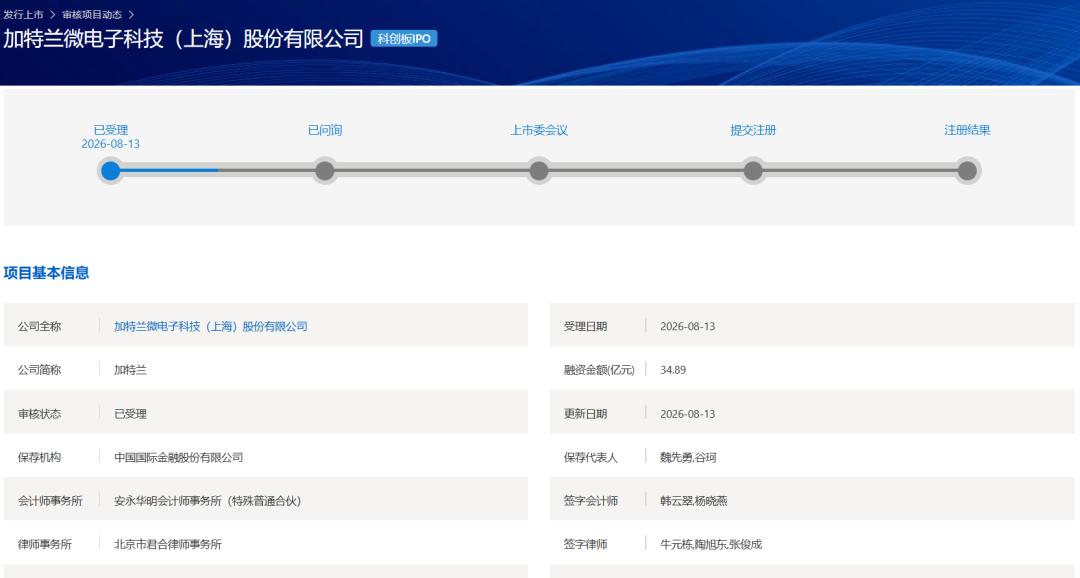The image size is (1080, 578).
Task: Click the 项目基本信息 section heading
Action: tap(46, 273)
